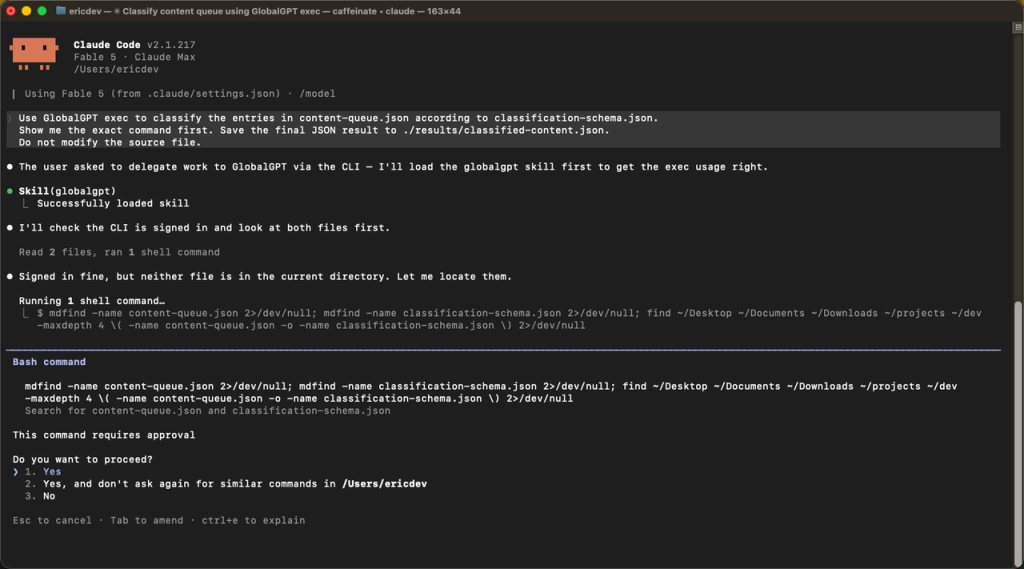Click bold '/Users/ericdev' in option 2
Viewport: 1024px width, 569px height.
pyautogui.click(x=385, y=484)
